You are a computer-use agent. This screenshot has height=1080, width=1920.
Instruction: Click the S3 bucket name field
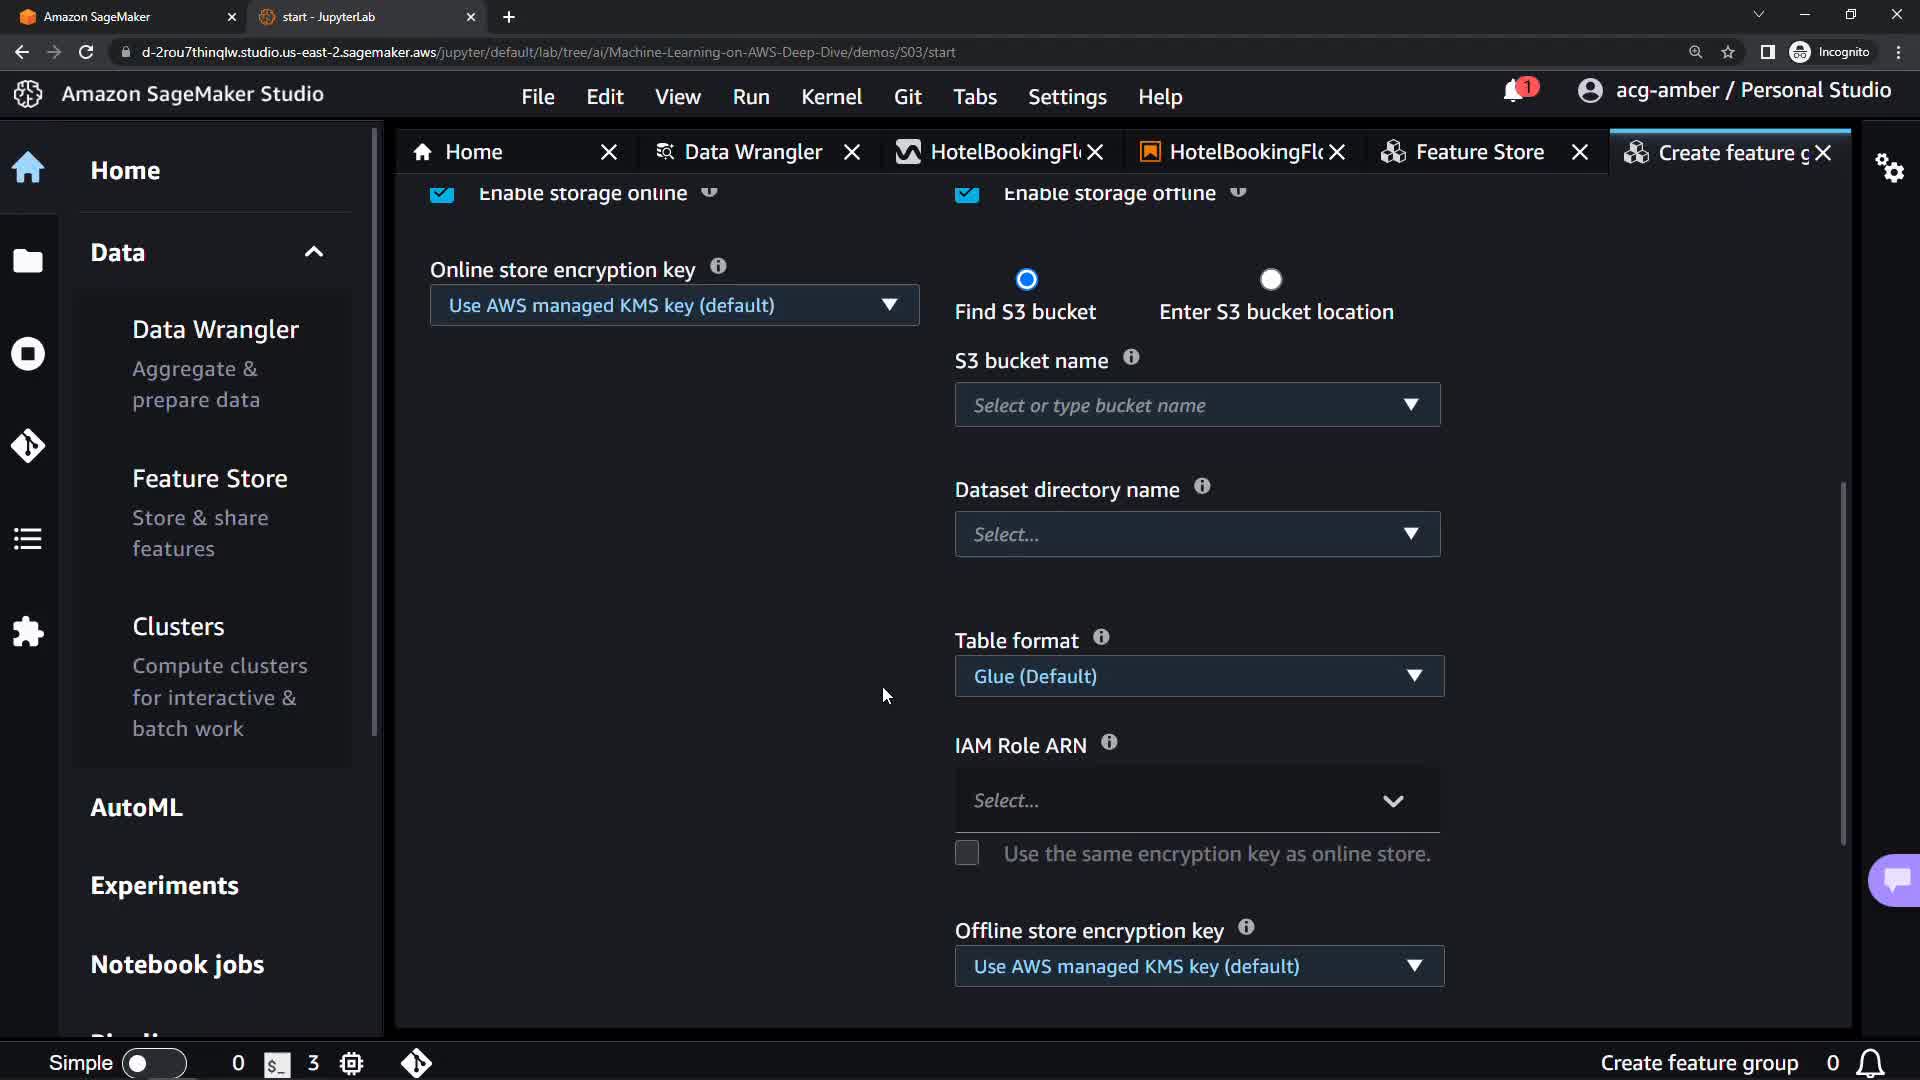1180,405
